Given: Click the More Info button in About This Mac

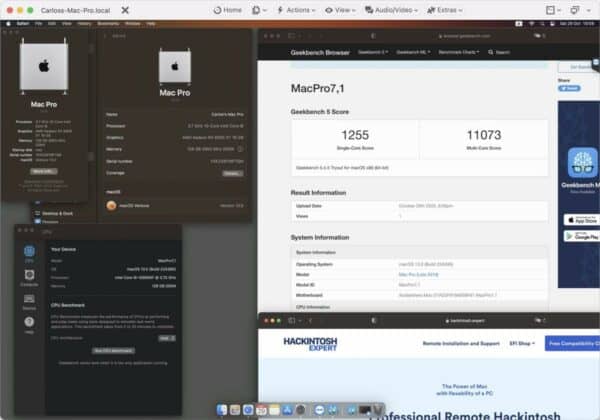Looking at the screenshot, I should tap(44, 171).
